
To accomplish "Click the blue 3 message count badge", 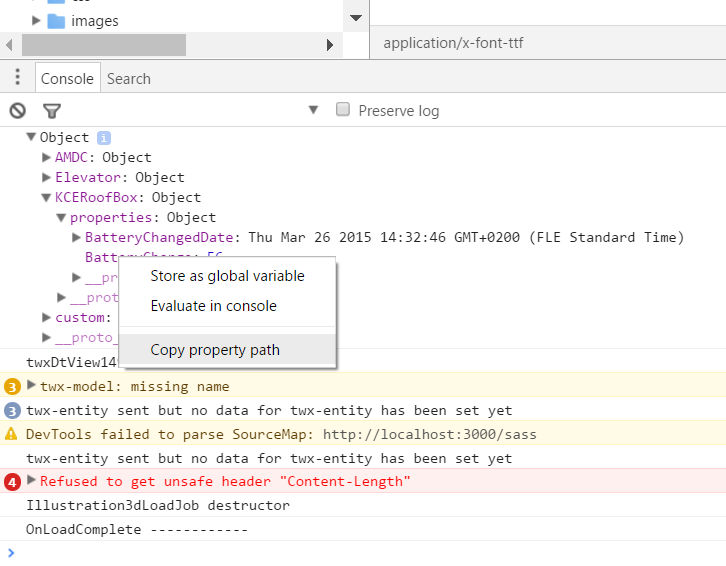I will [x=13, y=410].
